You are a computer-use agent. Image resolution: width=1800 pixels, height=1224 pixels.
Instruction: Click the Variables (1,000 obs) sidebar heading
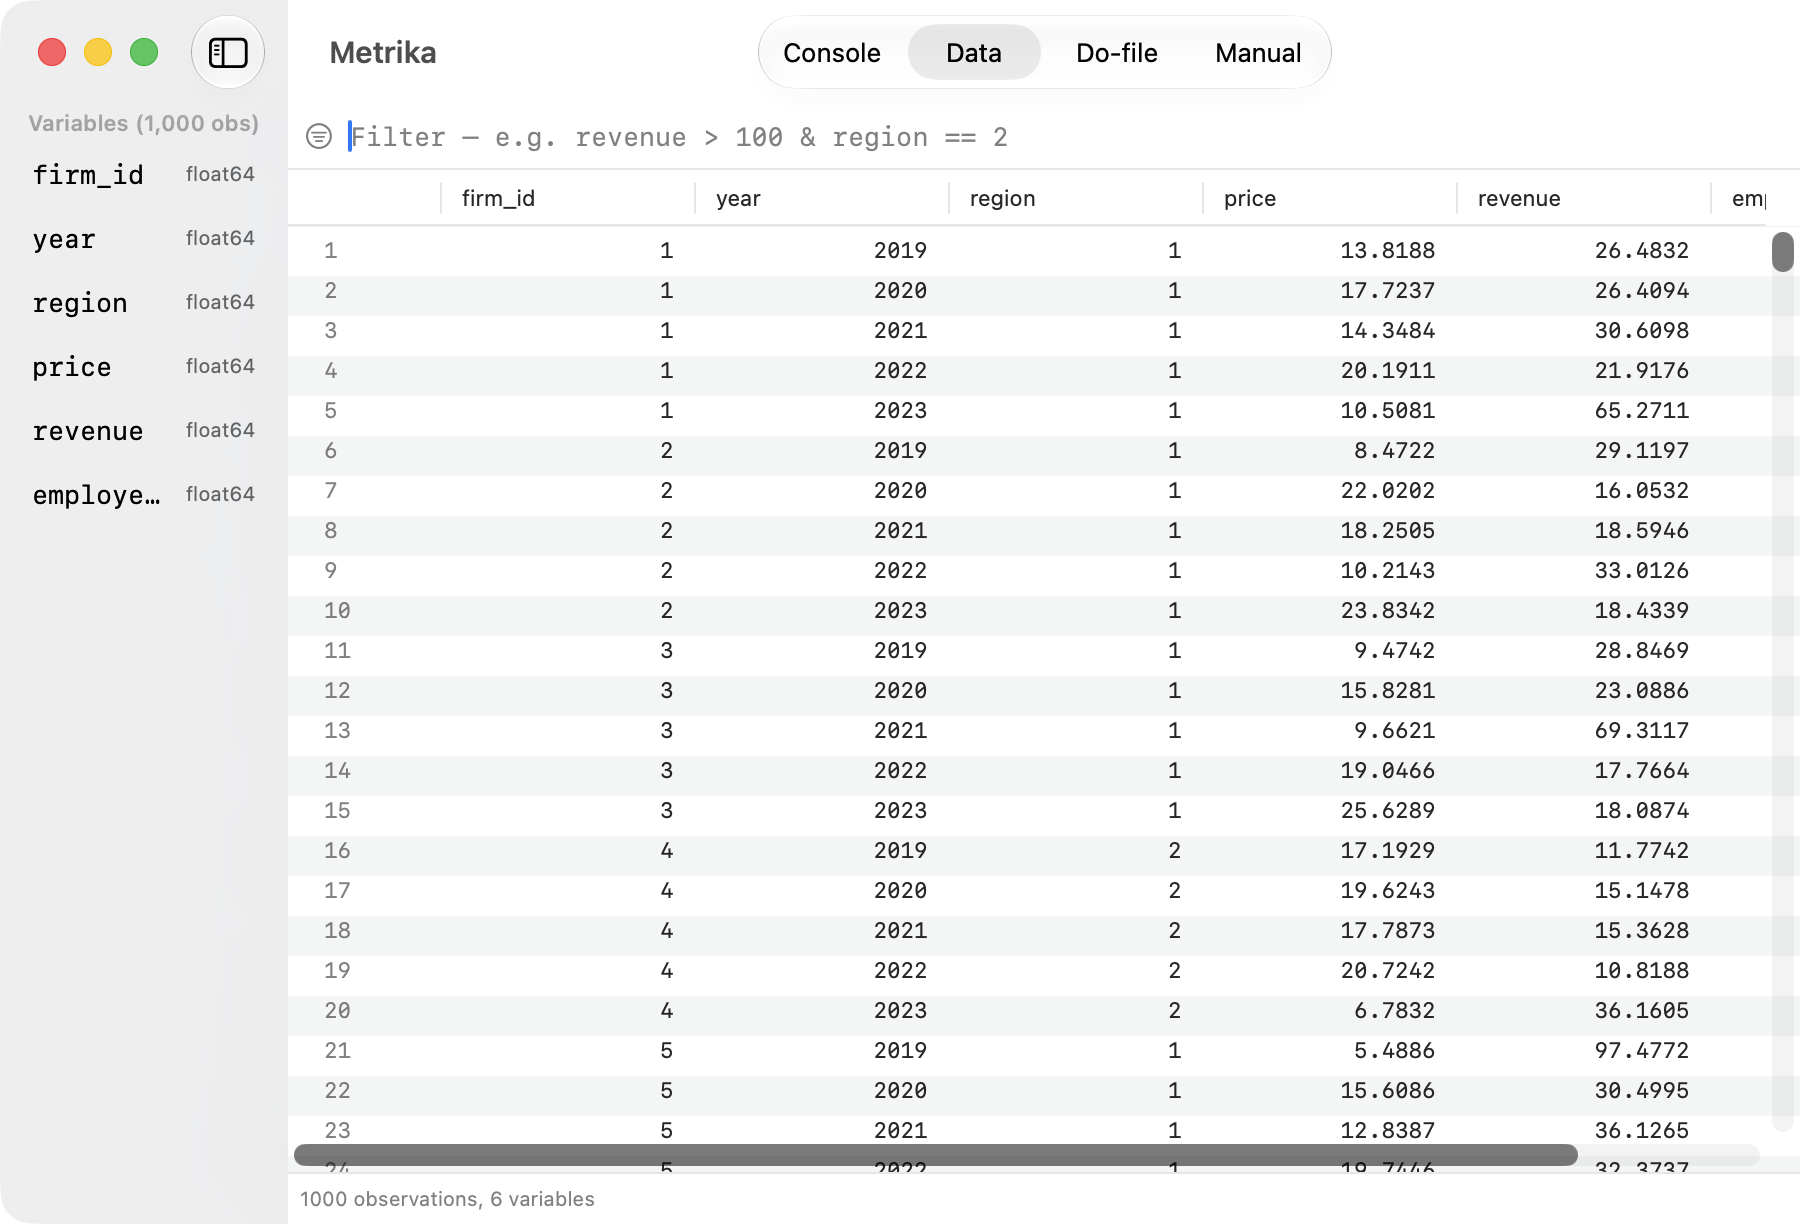coord(143,123)
